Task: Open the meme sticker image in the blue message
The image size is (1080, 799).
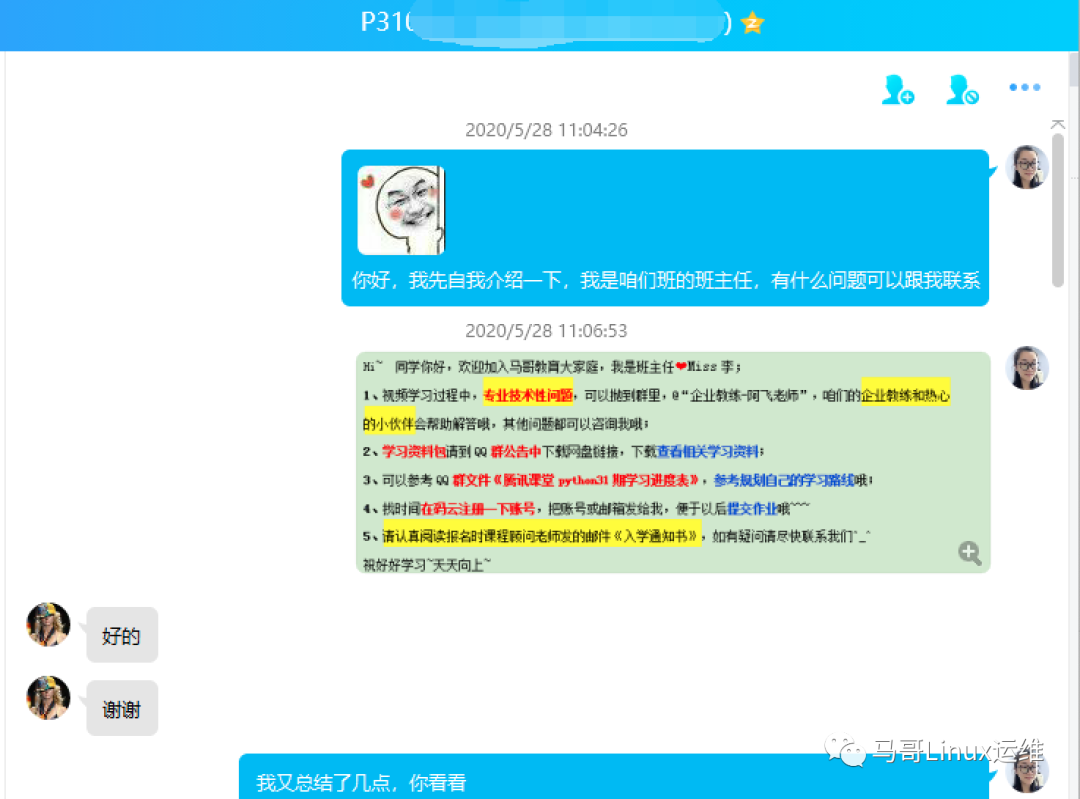Action: (399, 208)
